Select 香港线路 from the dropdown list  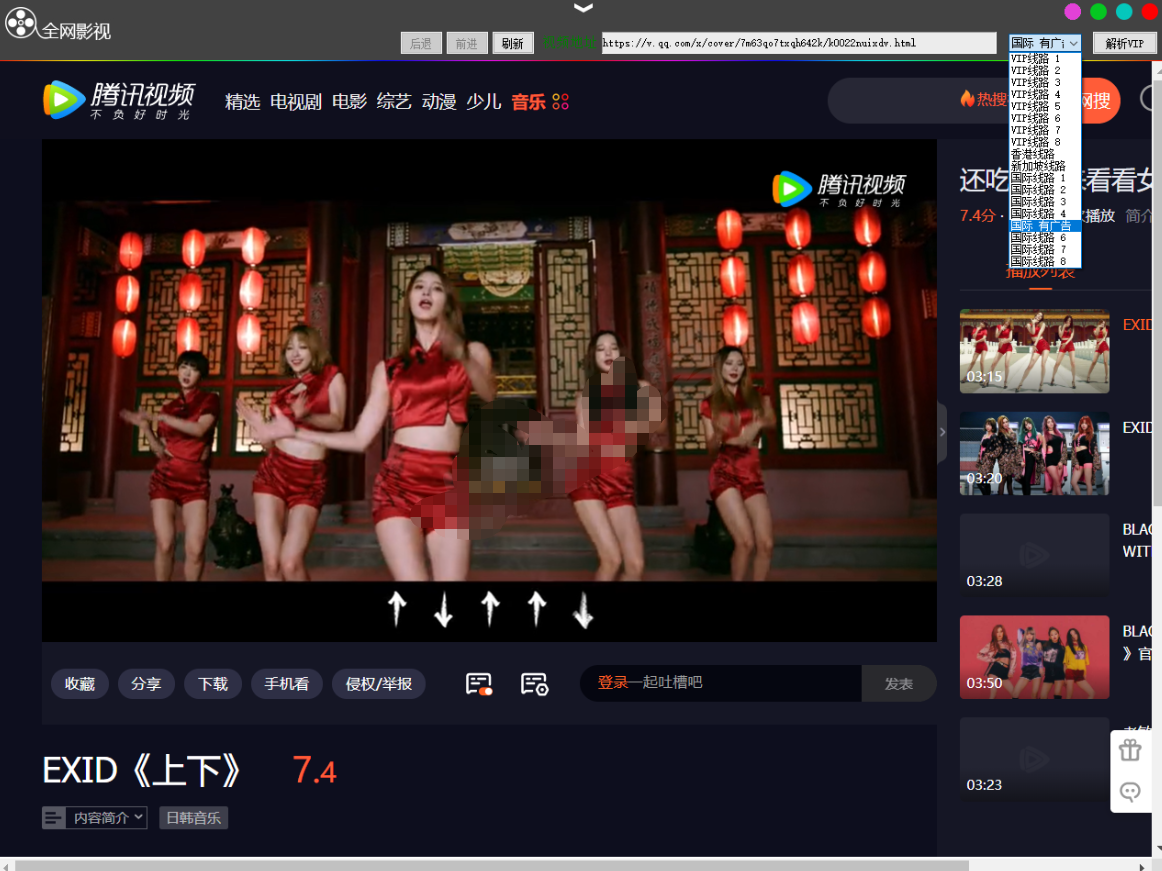1033,154
